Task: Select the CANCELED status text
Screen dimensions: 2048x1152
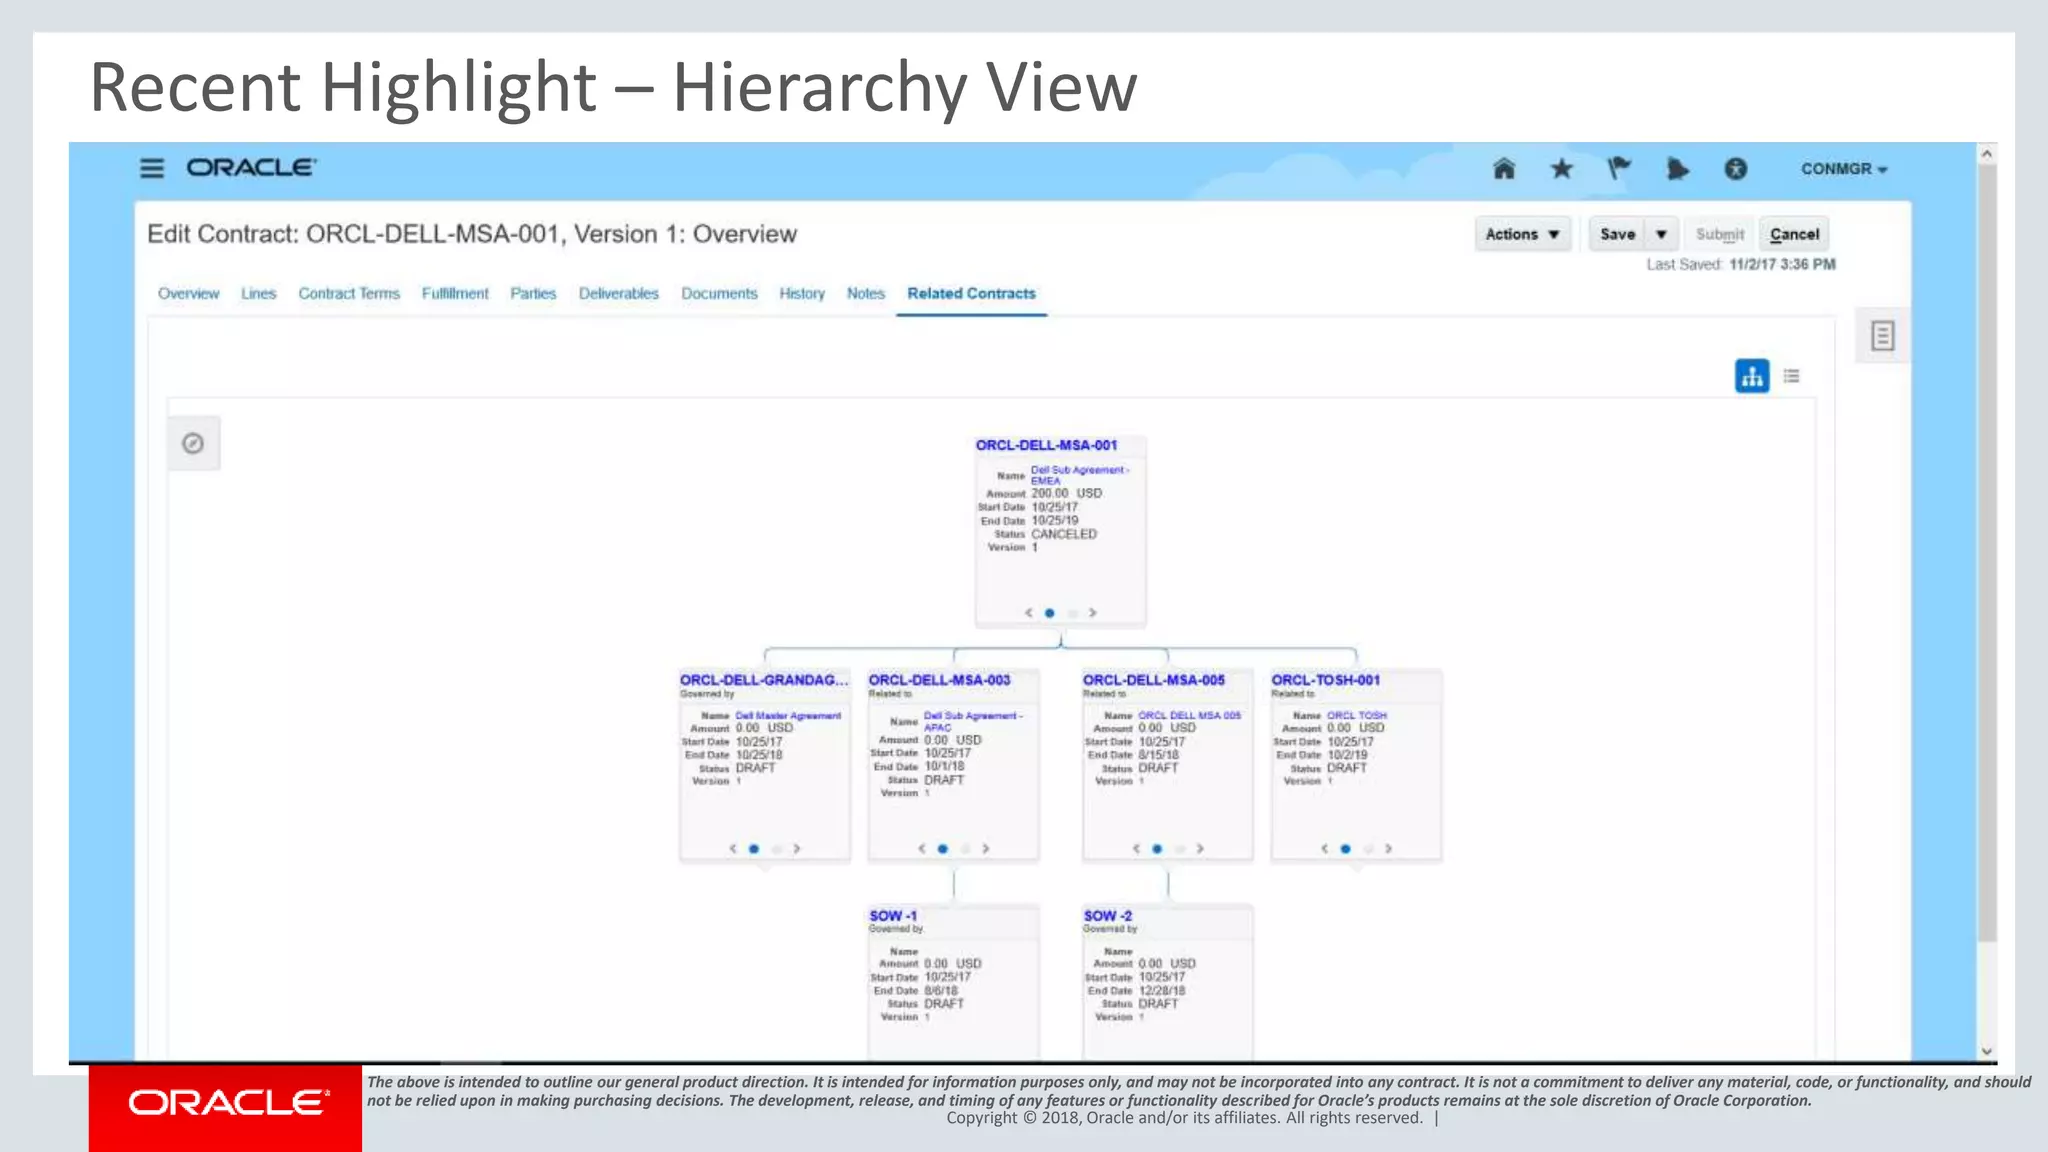Action: [x=1064, y=534]
